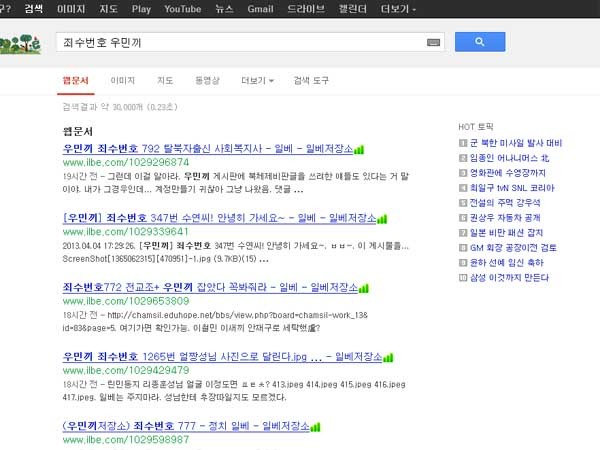This screenshot has height=450, width=600.
Task: Open hot topic 권상우 자동차 공개
Action: pyautogui.click(x=505, y=217)
